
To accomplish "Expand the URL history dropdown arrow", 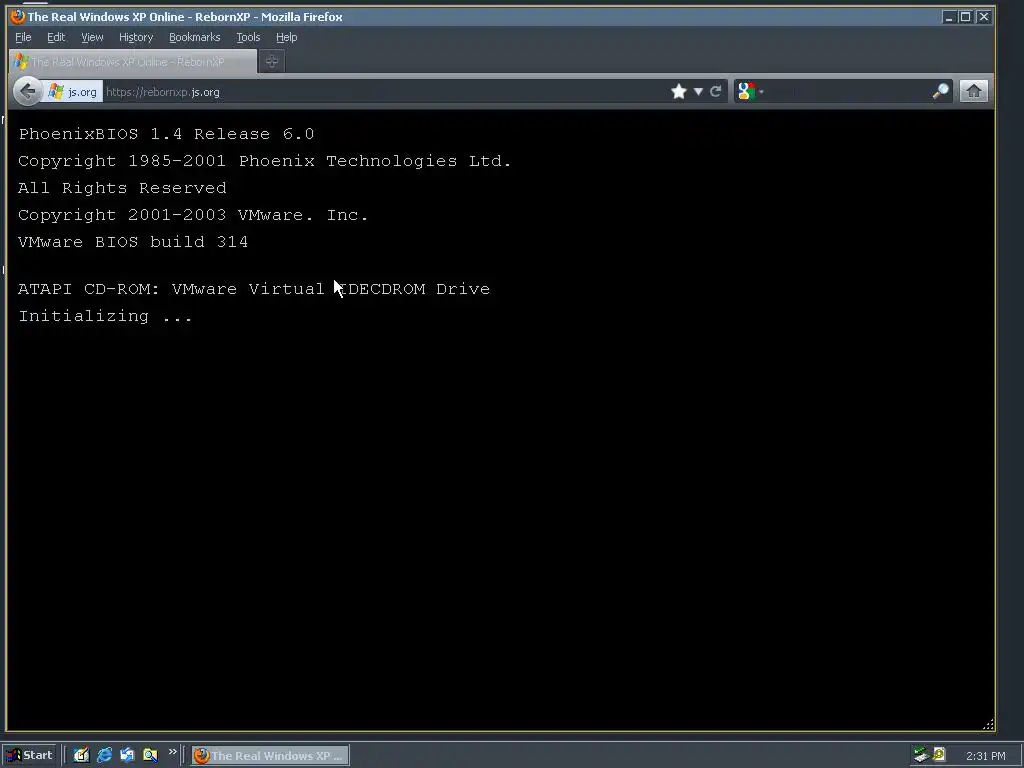I will 698,92.
